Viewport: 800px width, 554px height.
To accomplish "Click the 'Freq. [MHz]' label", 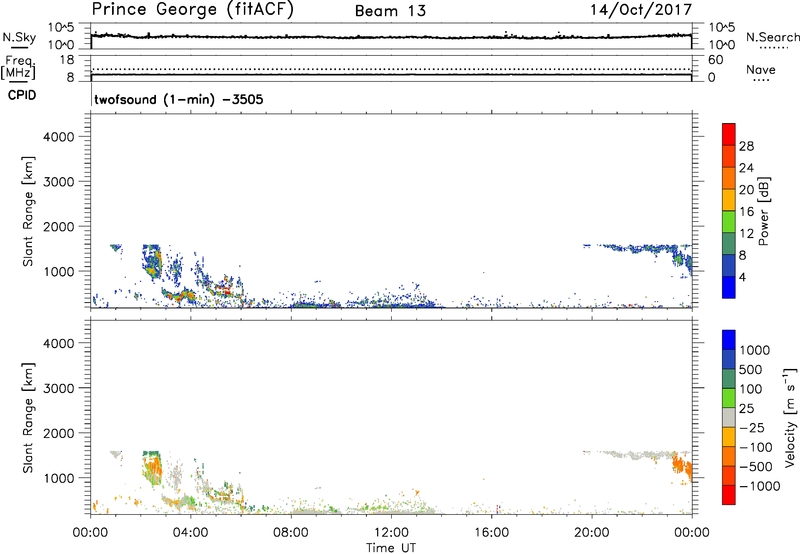I will (x=18, y=67).
